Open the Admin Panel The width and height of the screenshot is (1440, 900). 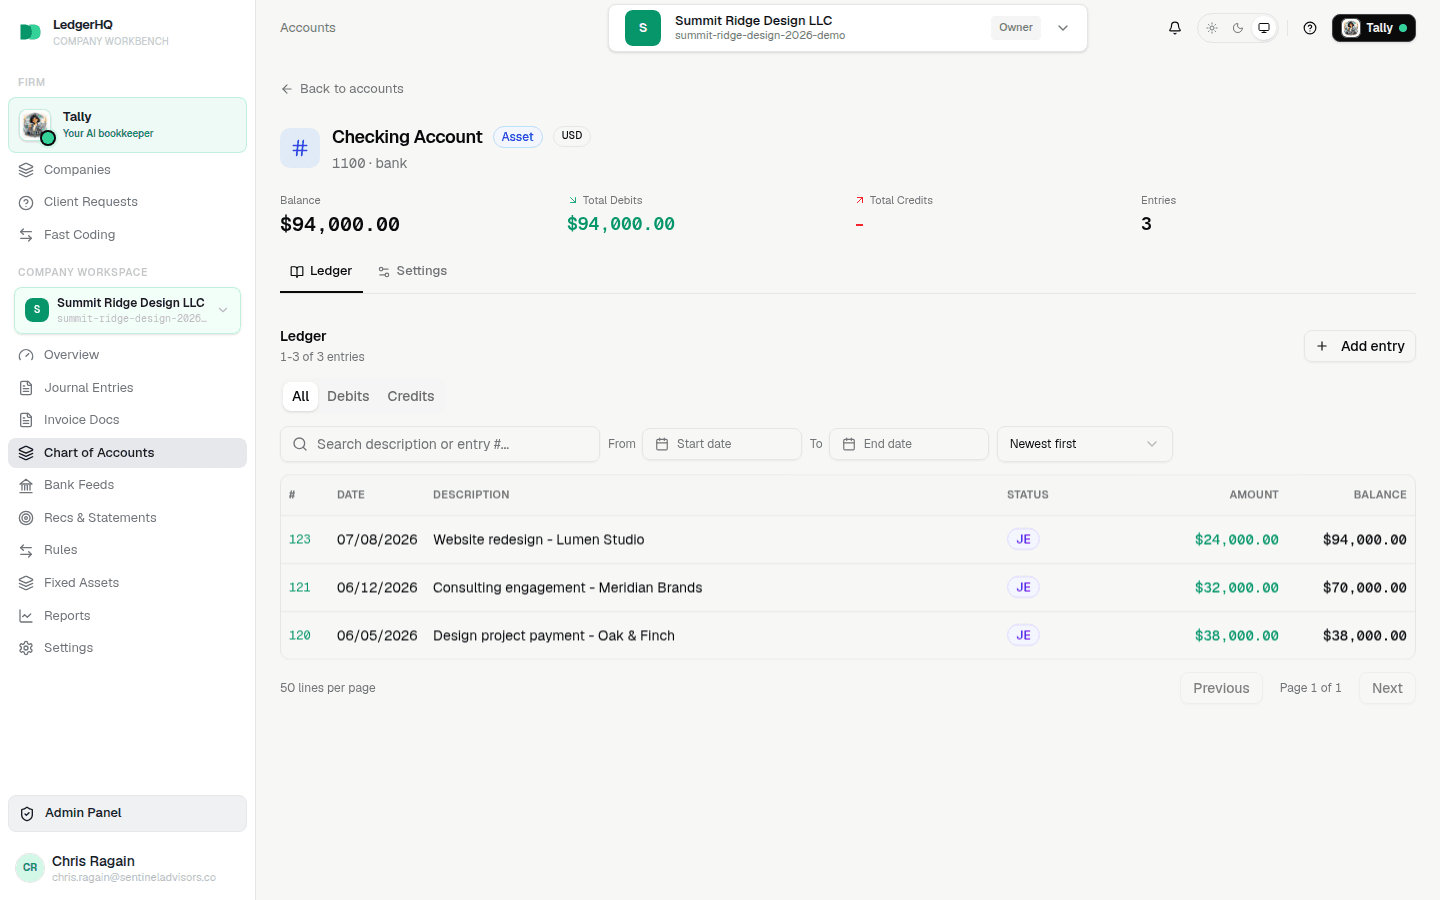pos(127,813)
